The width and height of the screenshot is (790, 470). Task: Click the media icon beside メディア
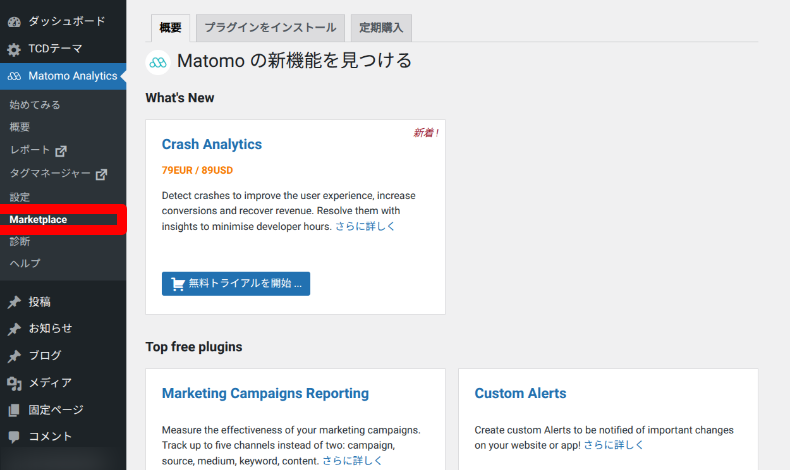click(14, 383)
